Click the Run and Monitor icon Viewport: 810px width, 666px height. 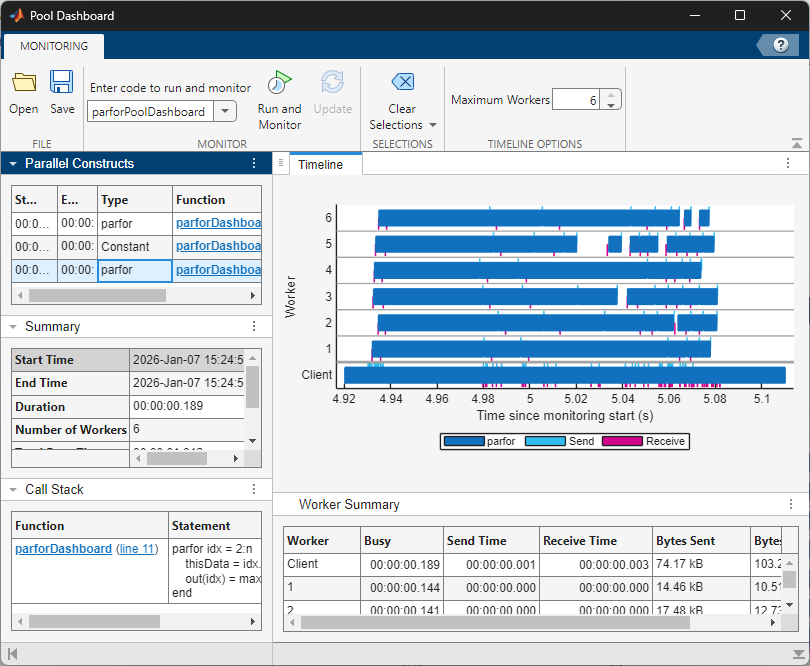279,83
